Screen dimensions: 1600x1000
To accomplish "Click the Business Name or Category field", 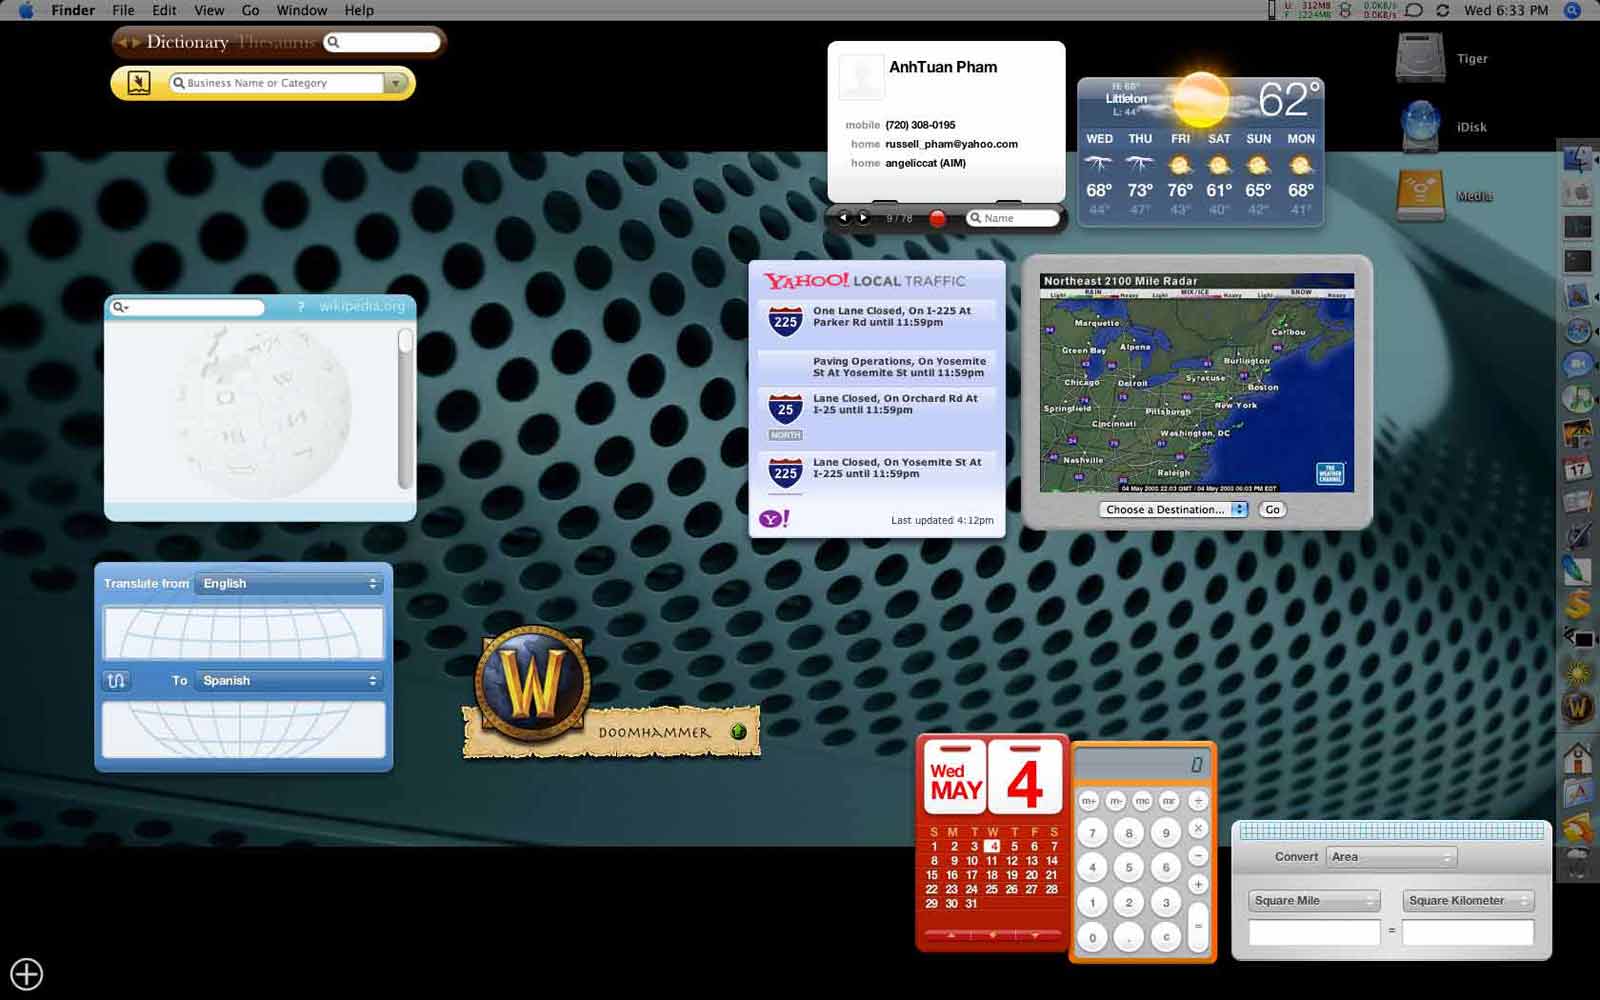I will point(277,83).
